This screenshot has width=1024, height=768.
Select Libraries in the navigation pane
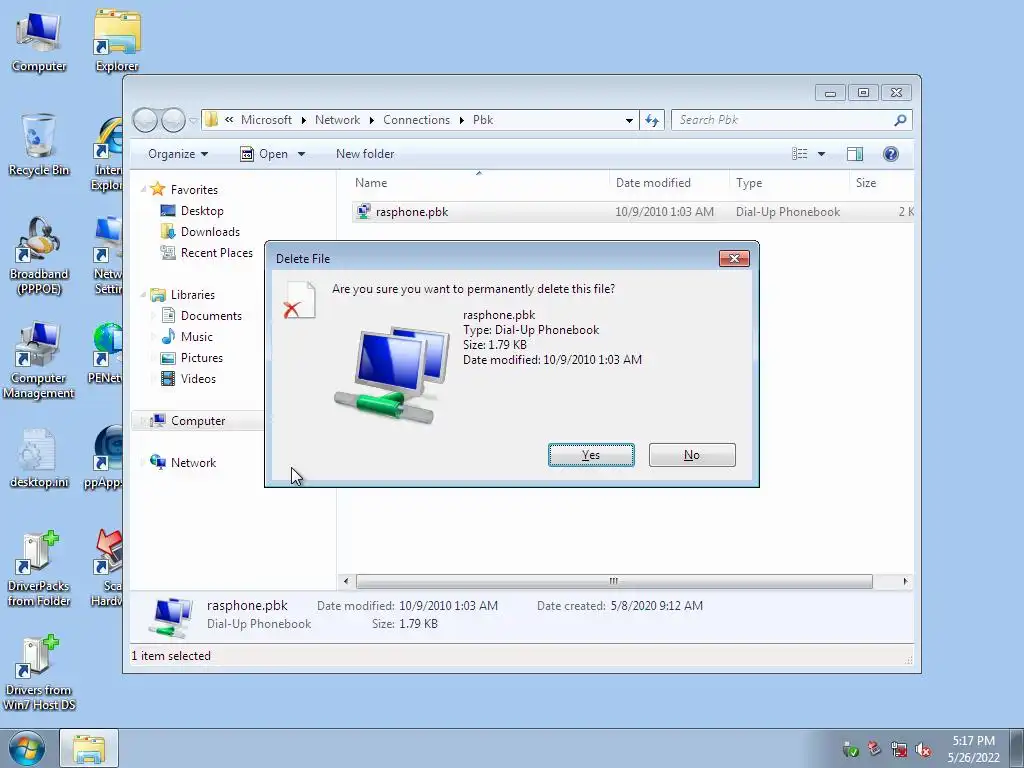193,295
